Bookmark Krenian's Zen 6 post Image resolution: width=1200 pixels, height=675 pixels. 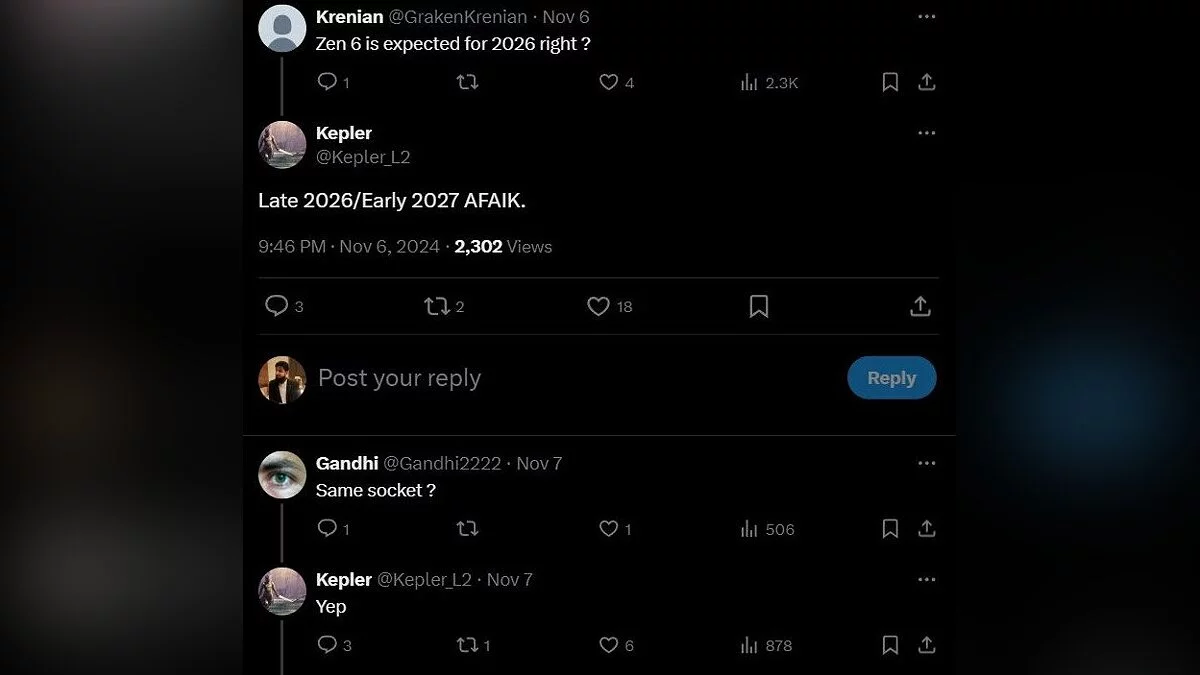[890, 83]
